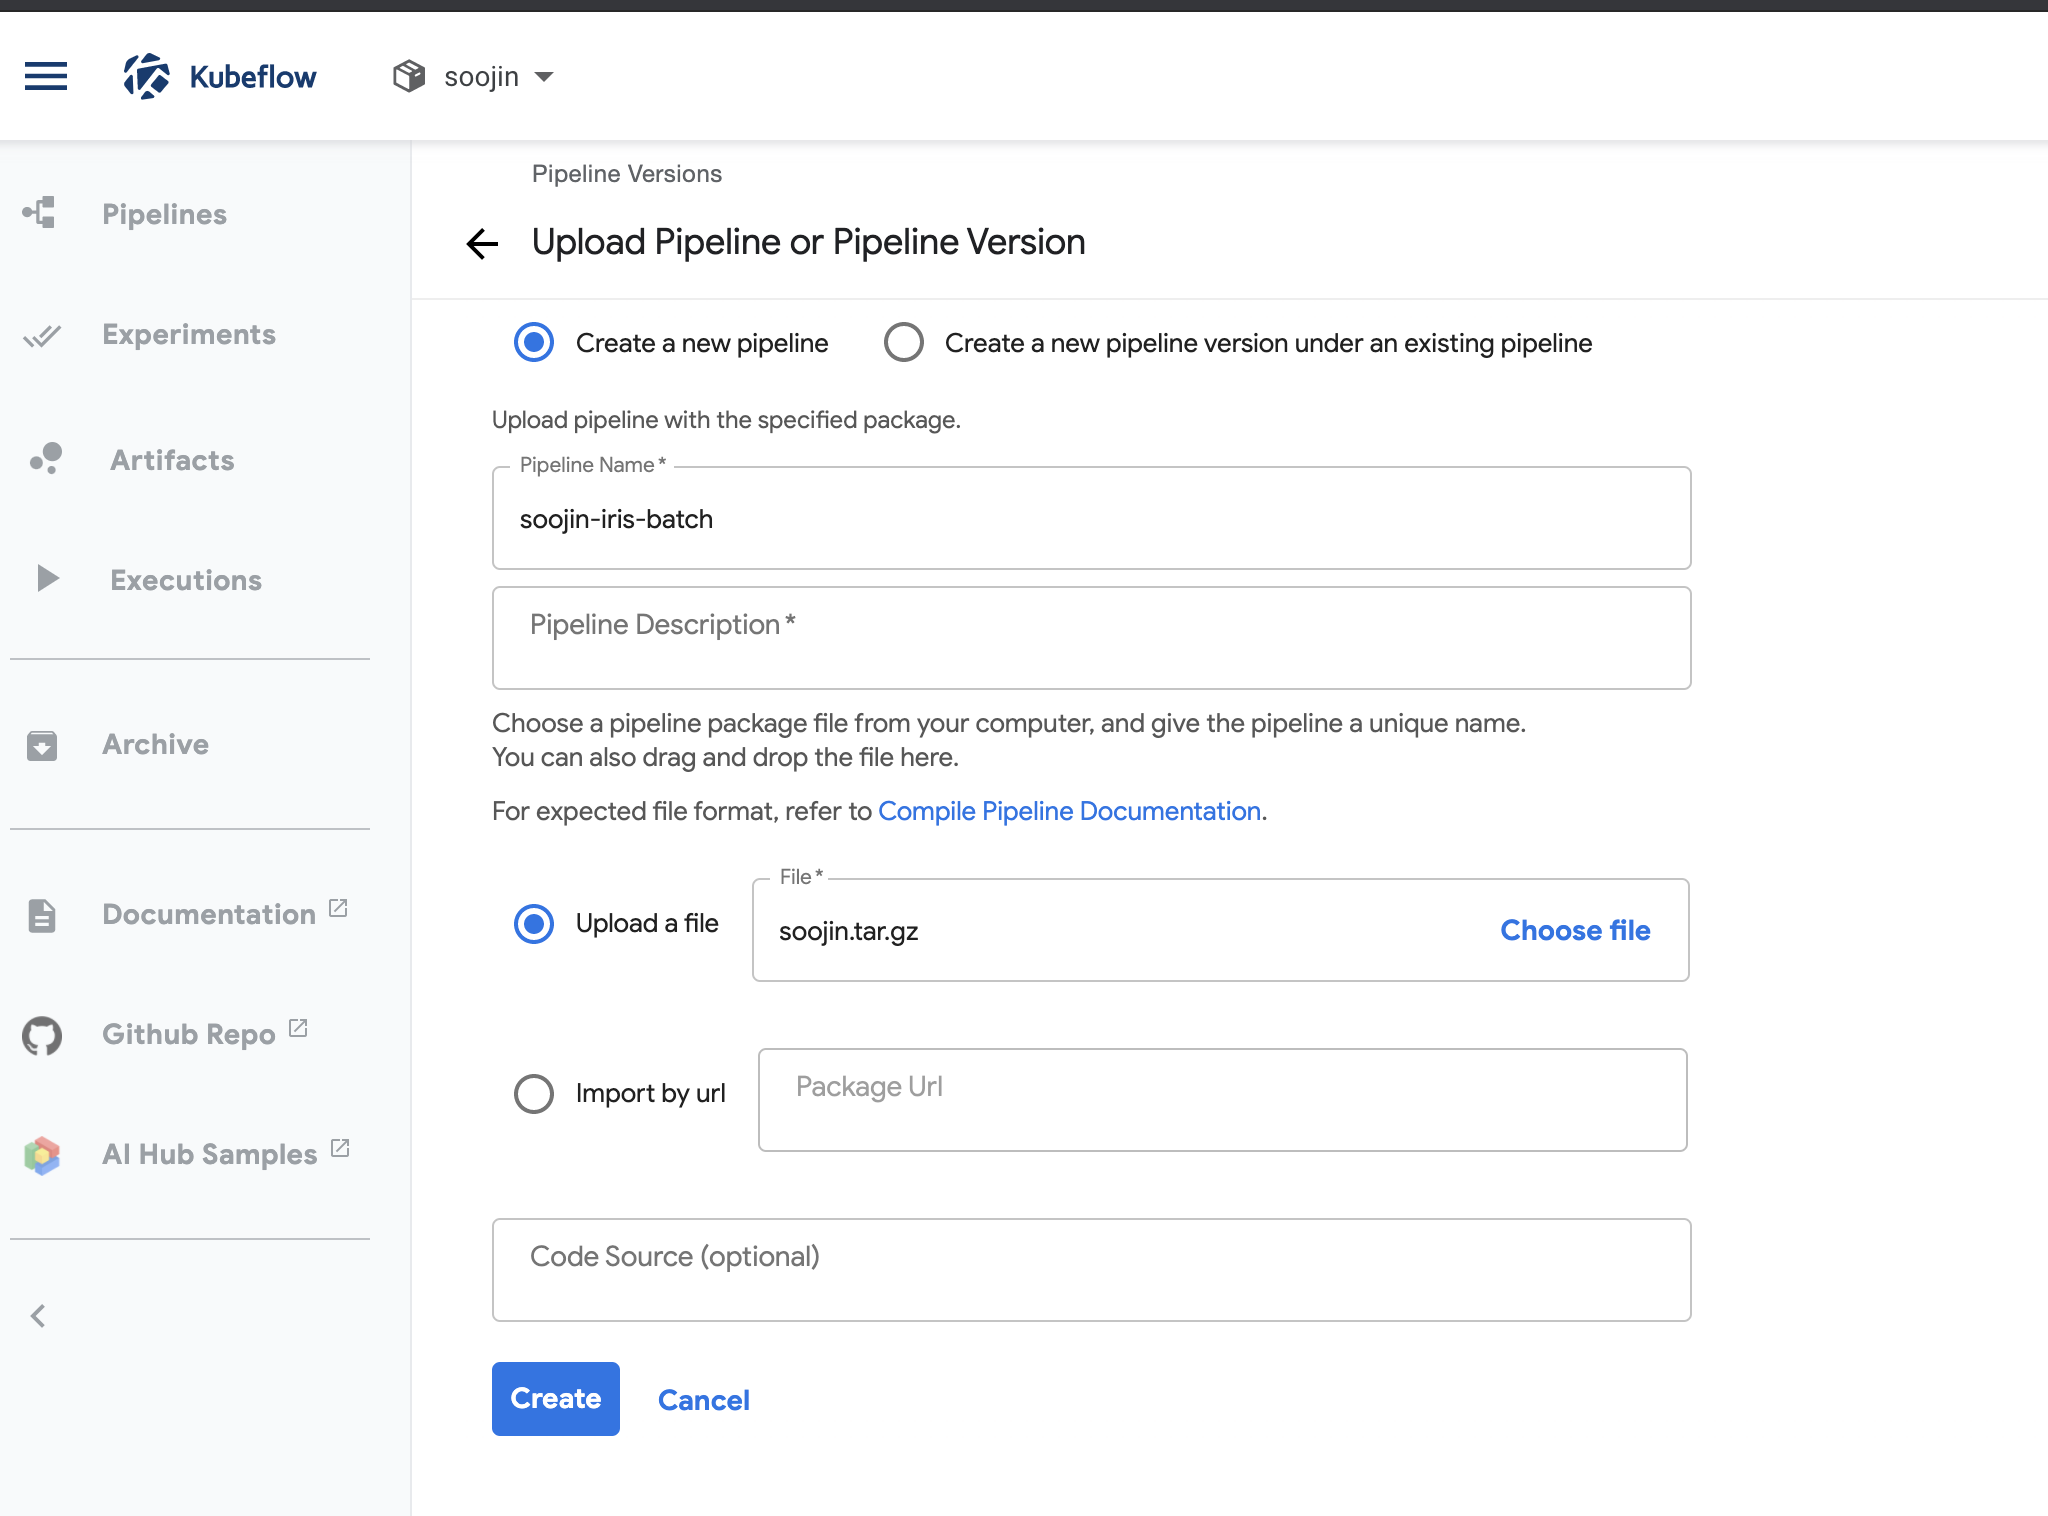The image size is (2048, 1516).
Task: Click the Pipeline Description field
Action: (1090, 638)
